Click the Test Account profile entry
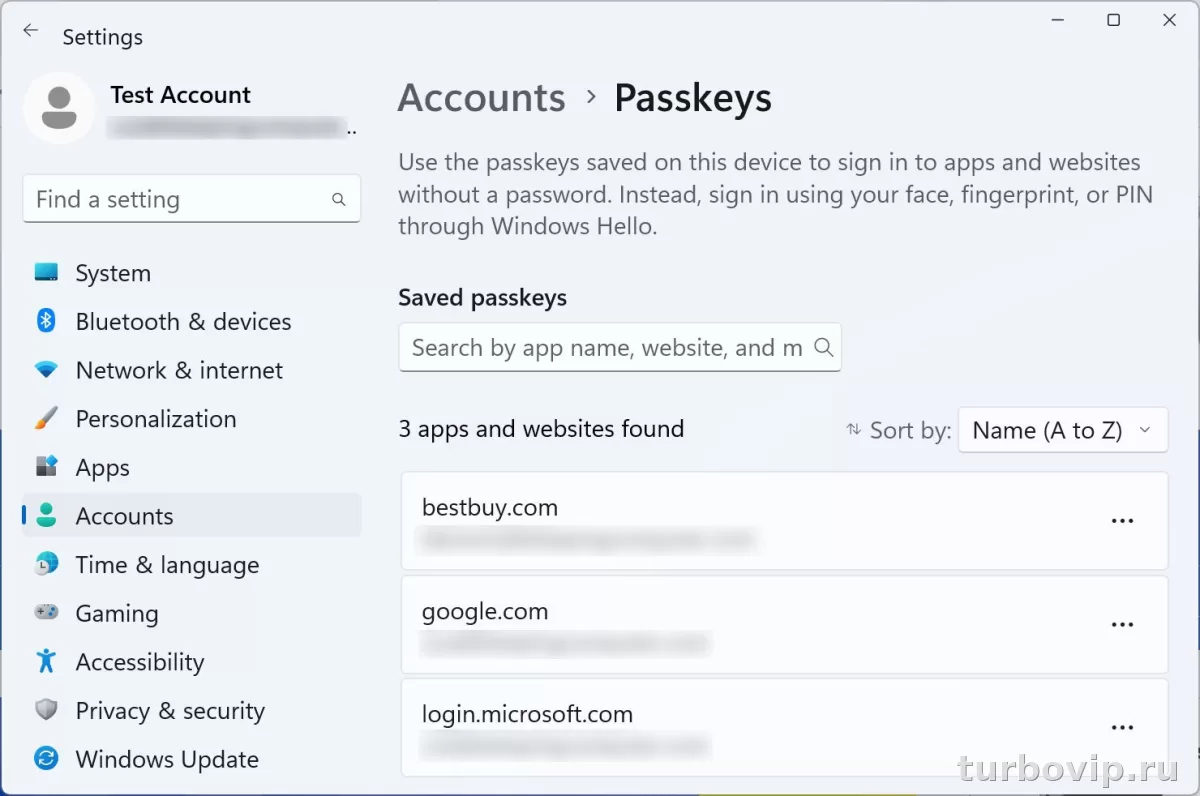1200x796 pixels. (x=180, y=107)
